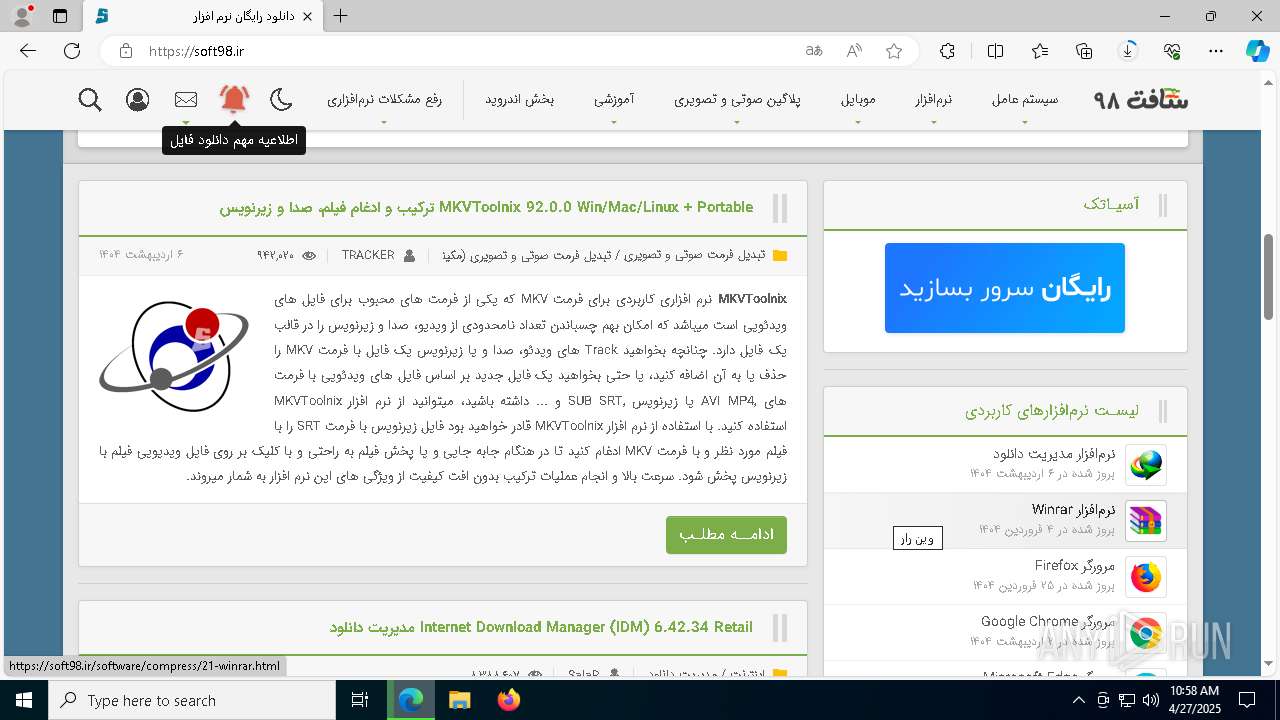Open a new tab with plus button
The width and height of the screenshot is (1280, 720).
pyautogui.click(x=341, y=16)
